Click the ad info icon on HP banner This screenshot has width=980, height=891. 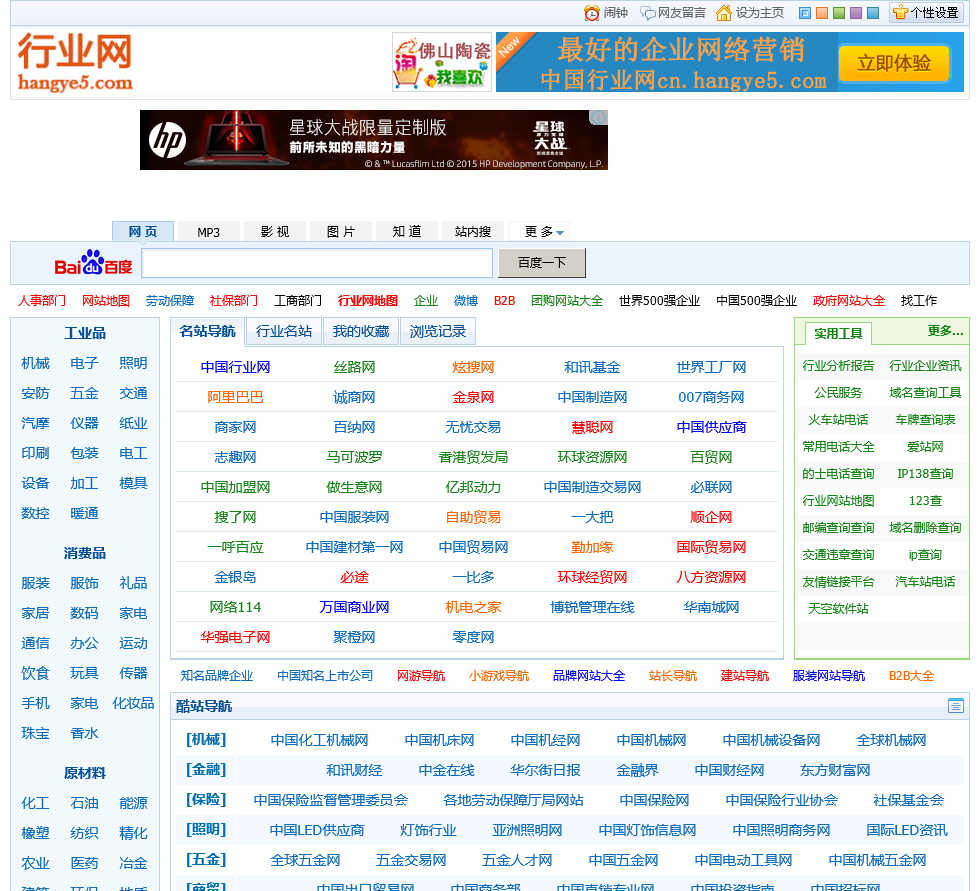(x=598, y=117)
